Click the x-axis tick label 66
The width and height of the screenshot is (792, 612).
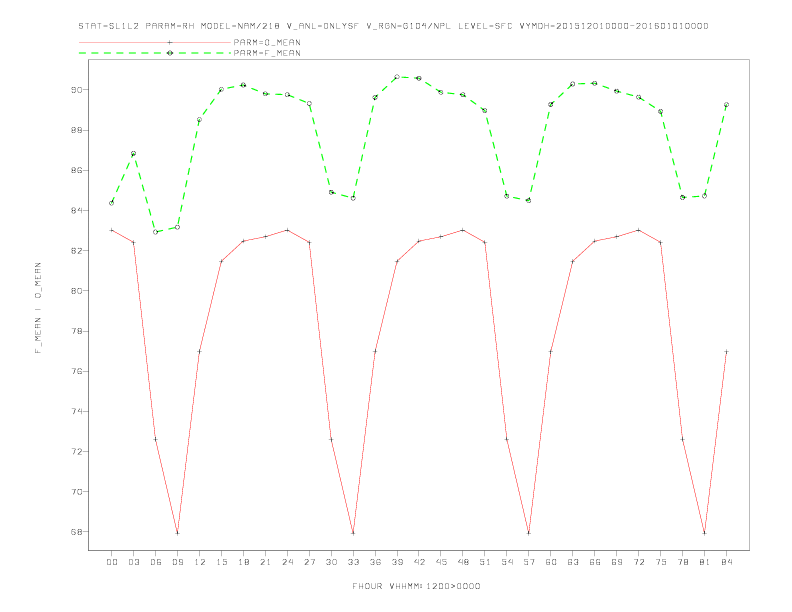pos(595,562)
